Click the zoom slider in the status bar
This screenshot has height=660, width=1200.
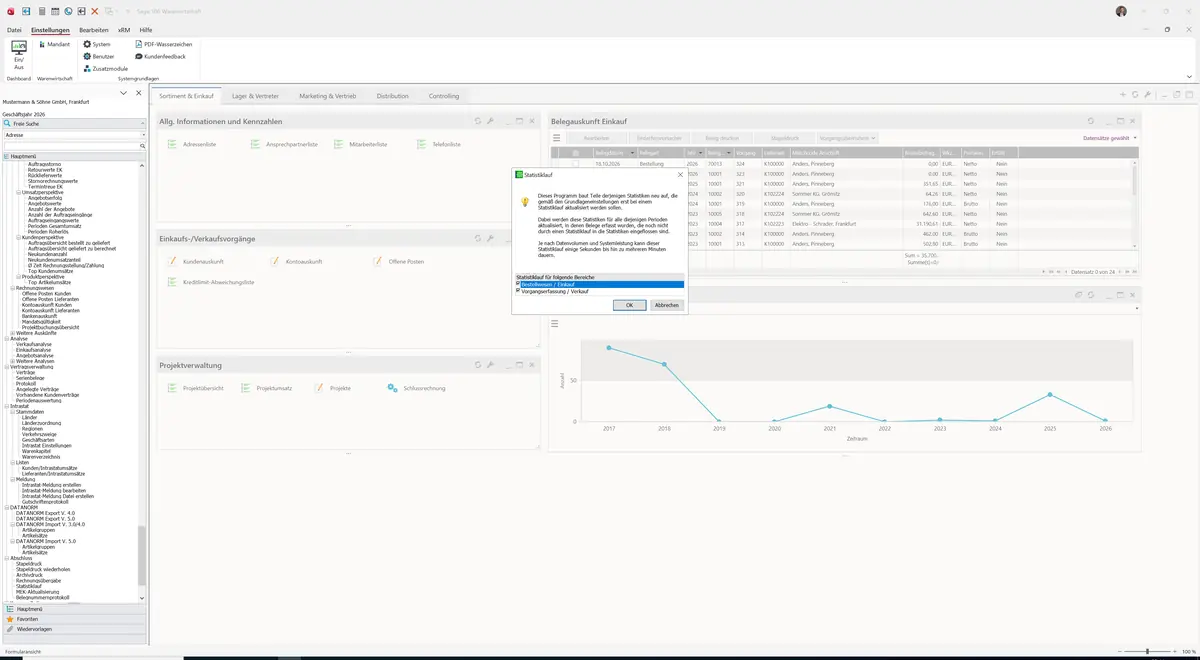[x=1146, y=651]
